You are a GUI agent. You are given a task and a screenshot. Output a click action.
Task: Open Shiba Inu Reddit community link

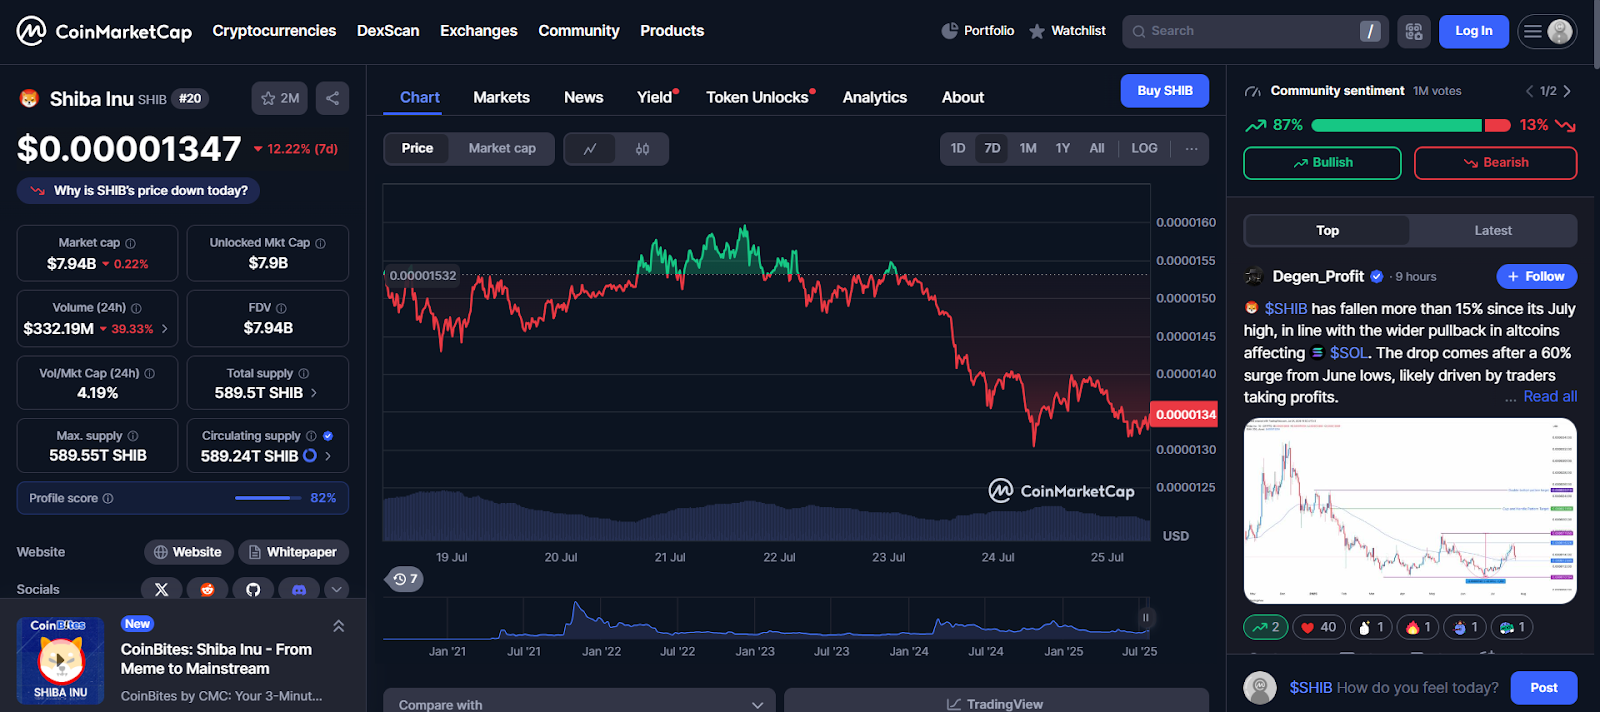pyautogui.click(x=207, y=589)
